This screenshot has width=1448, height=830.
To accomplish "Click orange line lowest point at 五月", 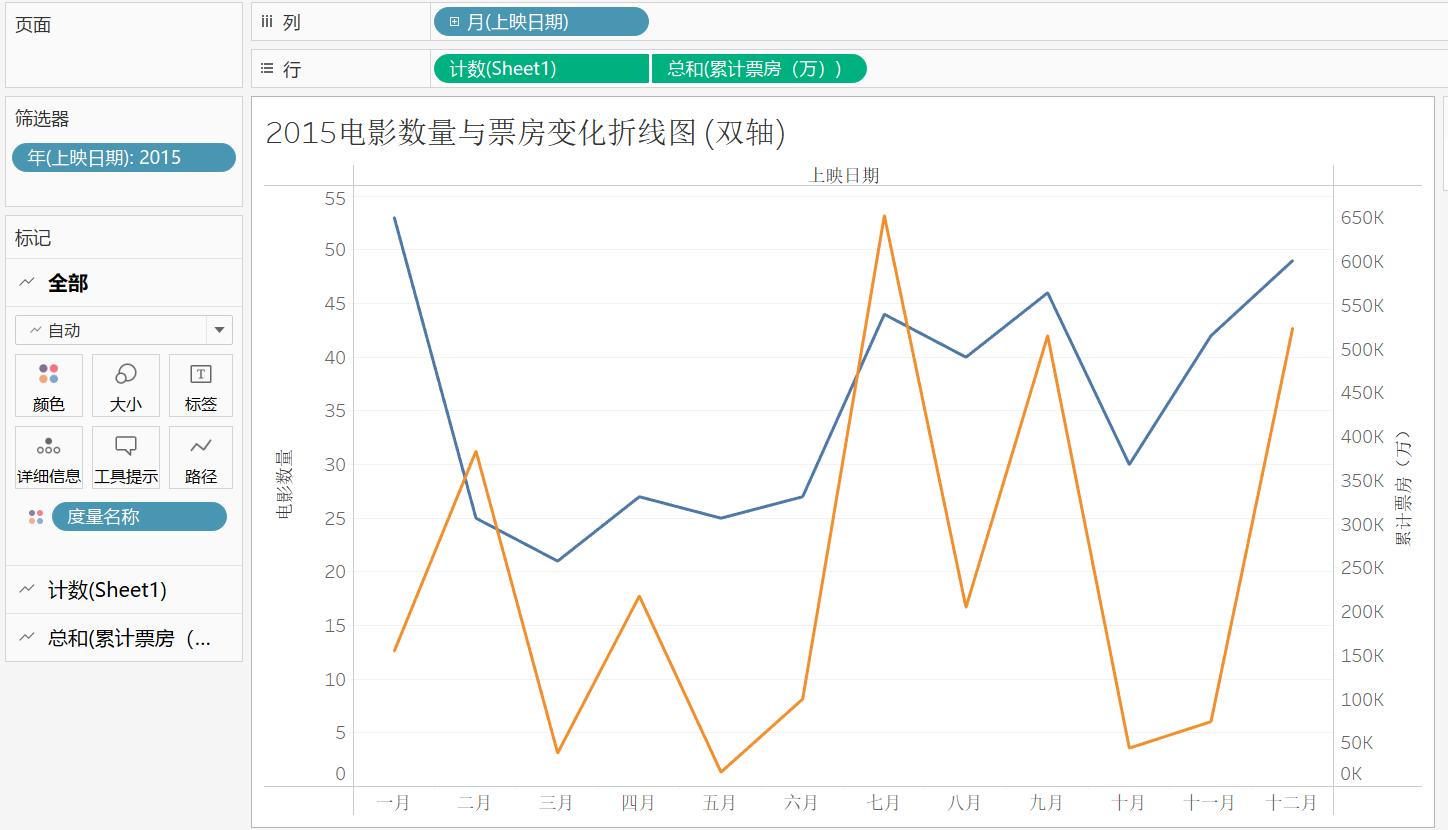I will point(720,772).
